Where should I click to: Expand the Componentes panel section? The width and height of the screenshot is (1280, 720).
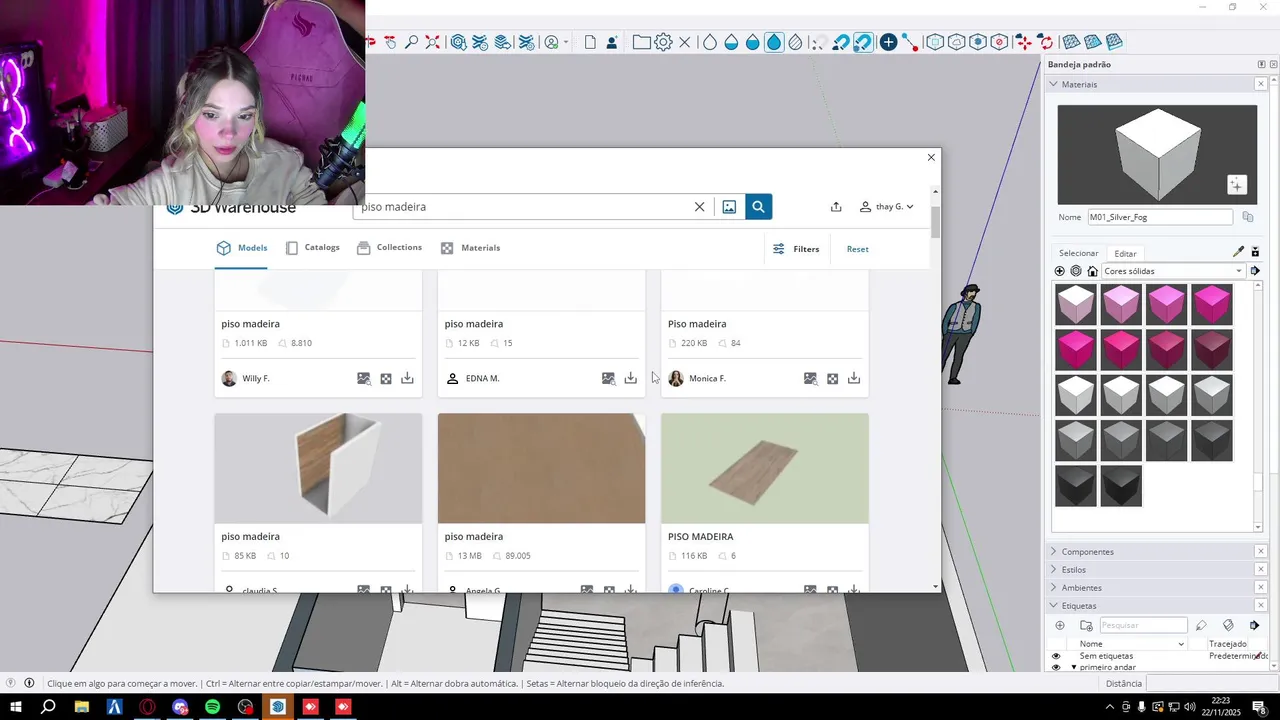point(1053,551)
